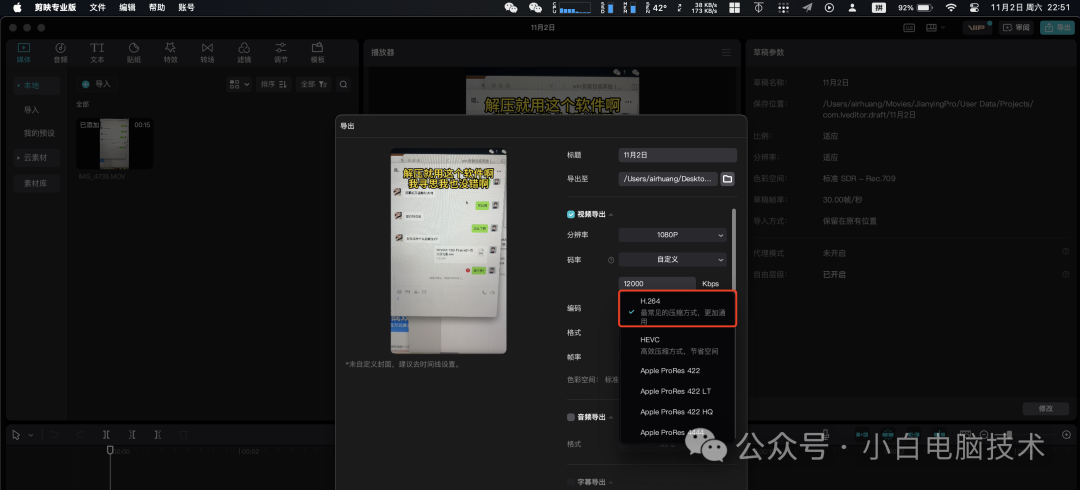1080x490 pixels.
Task: Click the export cover preview image
Action: pyautogui.click(x=448, y=251)
